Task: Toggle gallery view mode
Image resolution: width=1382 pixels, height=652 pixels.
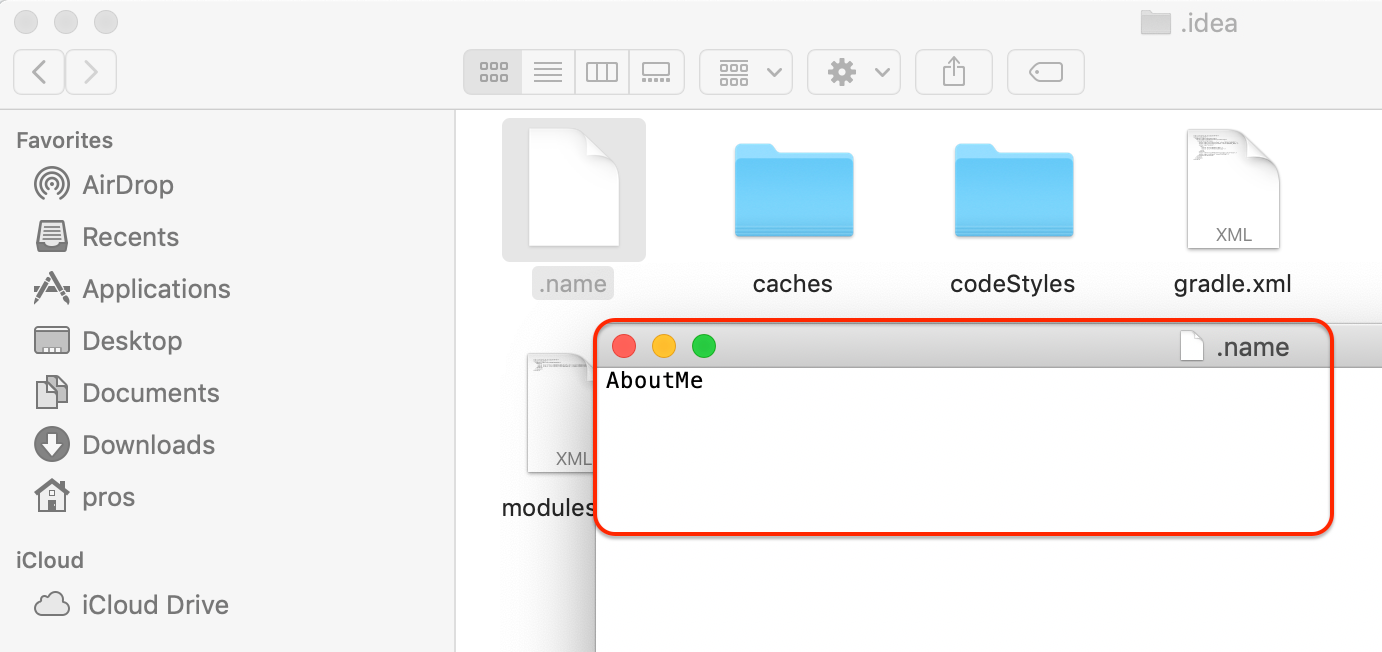Action: [x=656, y=71]
